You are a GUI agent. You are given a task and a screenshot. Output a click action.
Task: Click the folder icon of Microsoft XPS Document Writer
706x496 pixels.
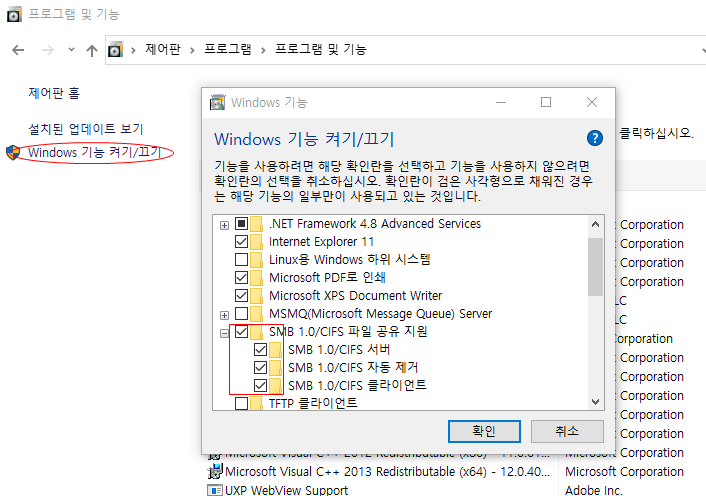(x=257, y=296)
